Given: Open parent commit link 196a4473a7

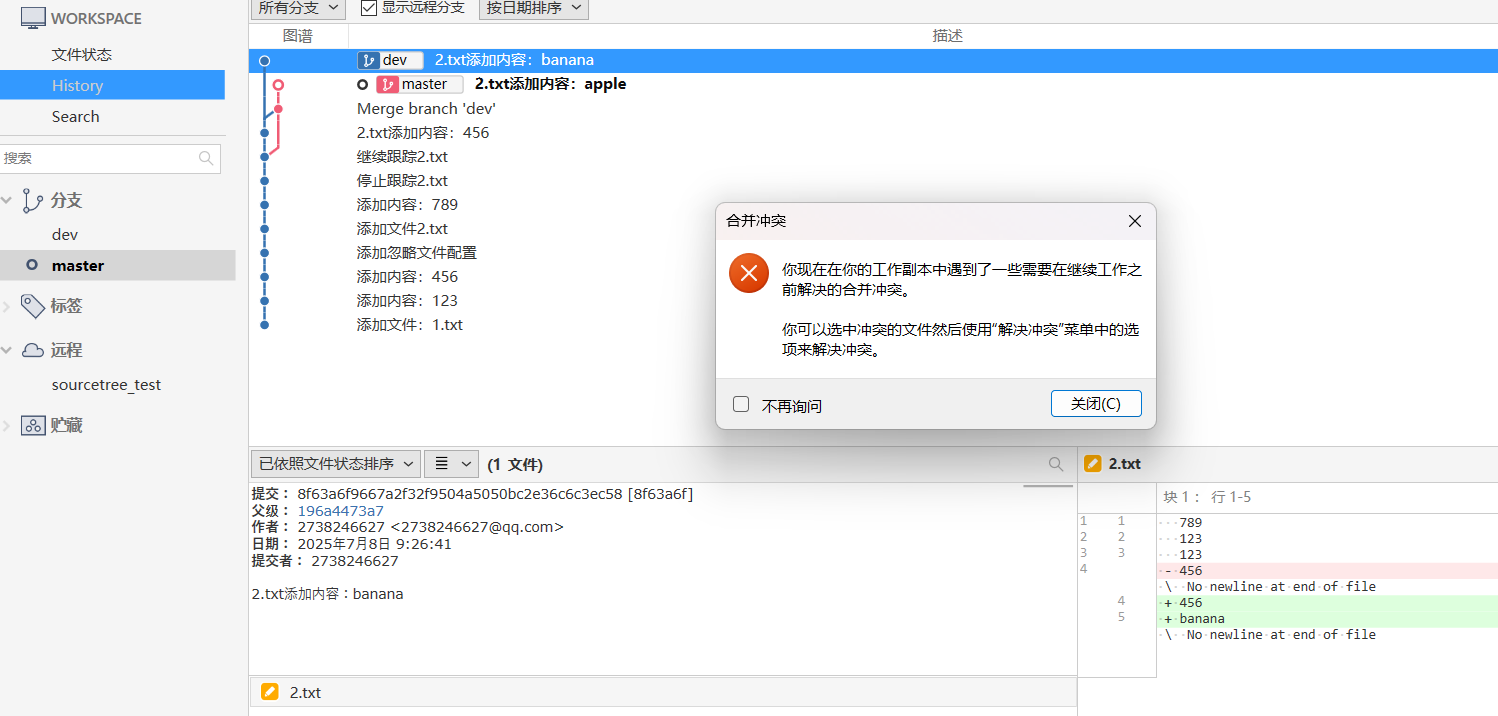Looking at the screenshot, I should click(340, 510).
